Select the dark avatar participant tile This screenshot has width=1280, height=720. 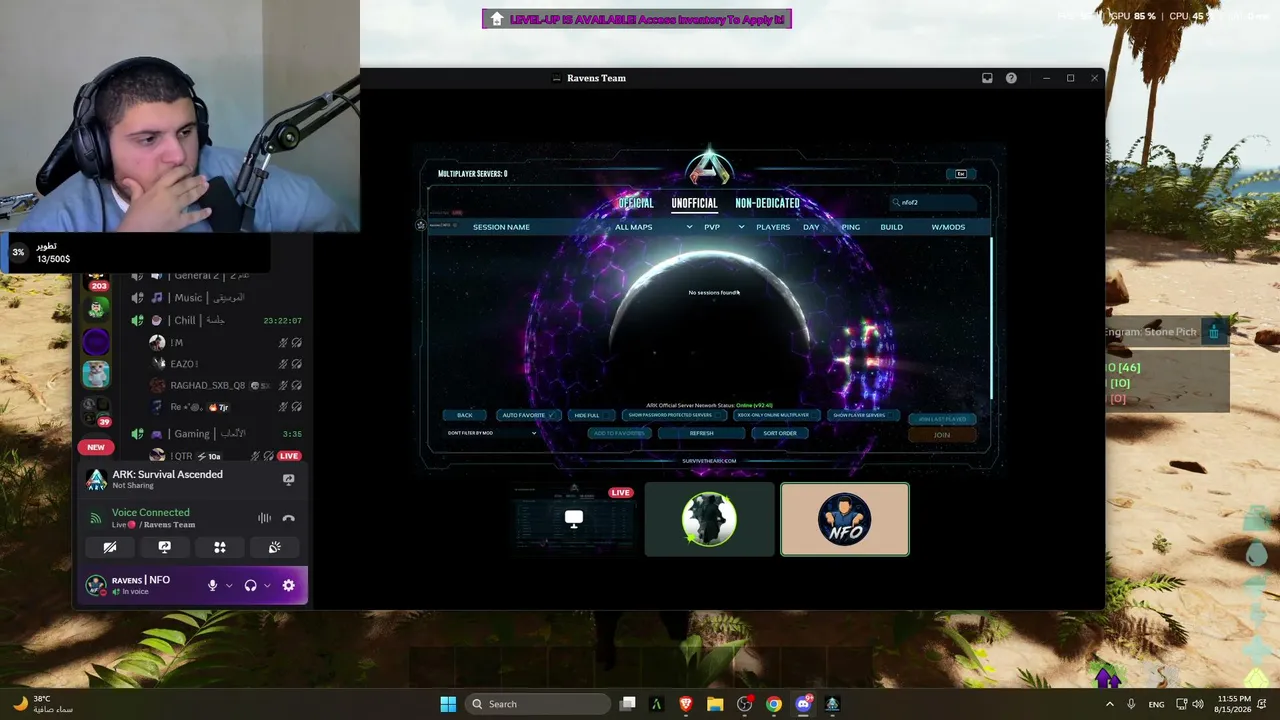click(x=709, y=519)
